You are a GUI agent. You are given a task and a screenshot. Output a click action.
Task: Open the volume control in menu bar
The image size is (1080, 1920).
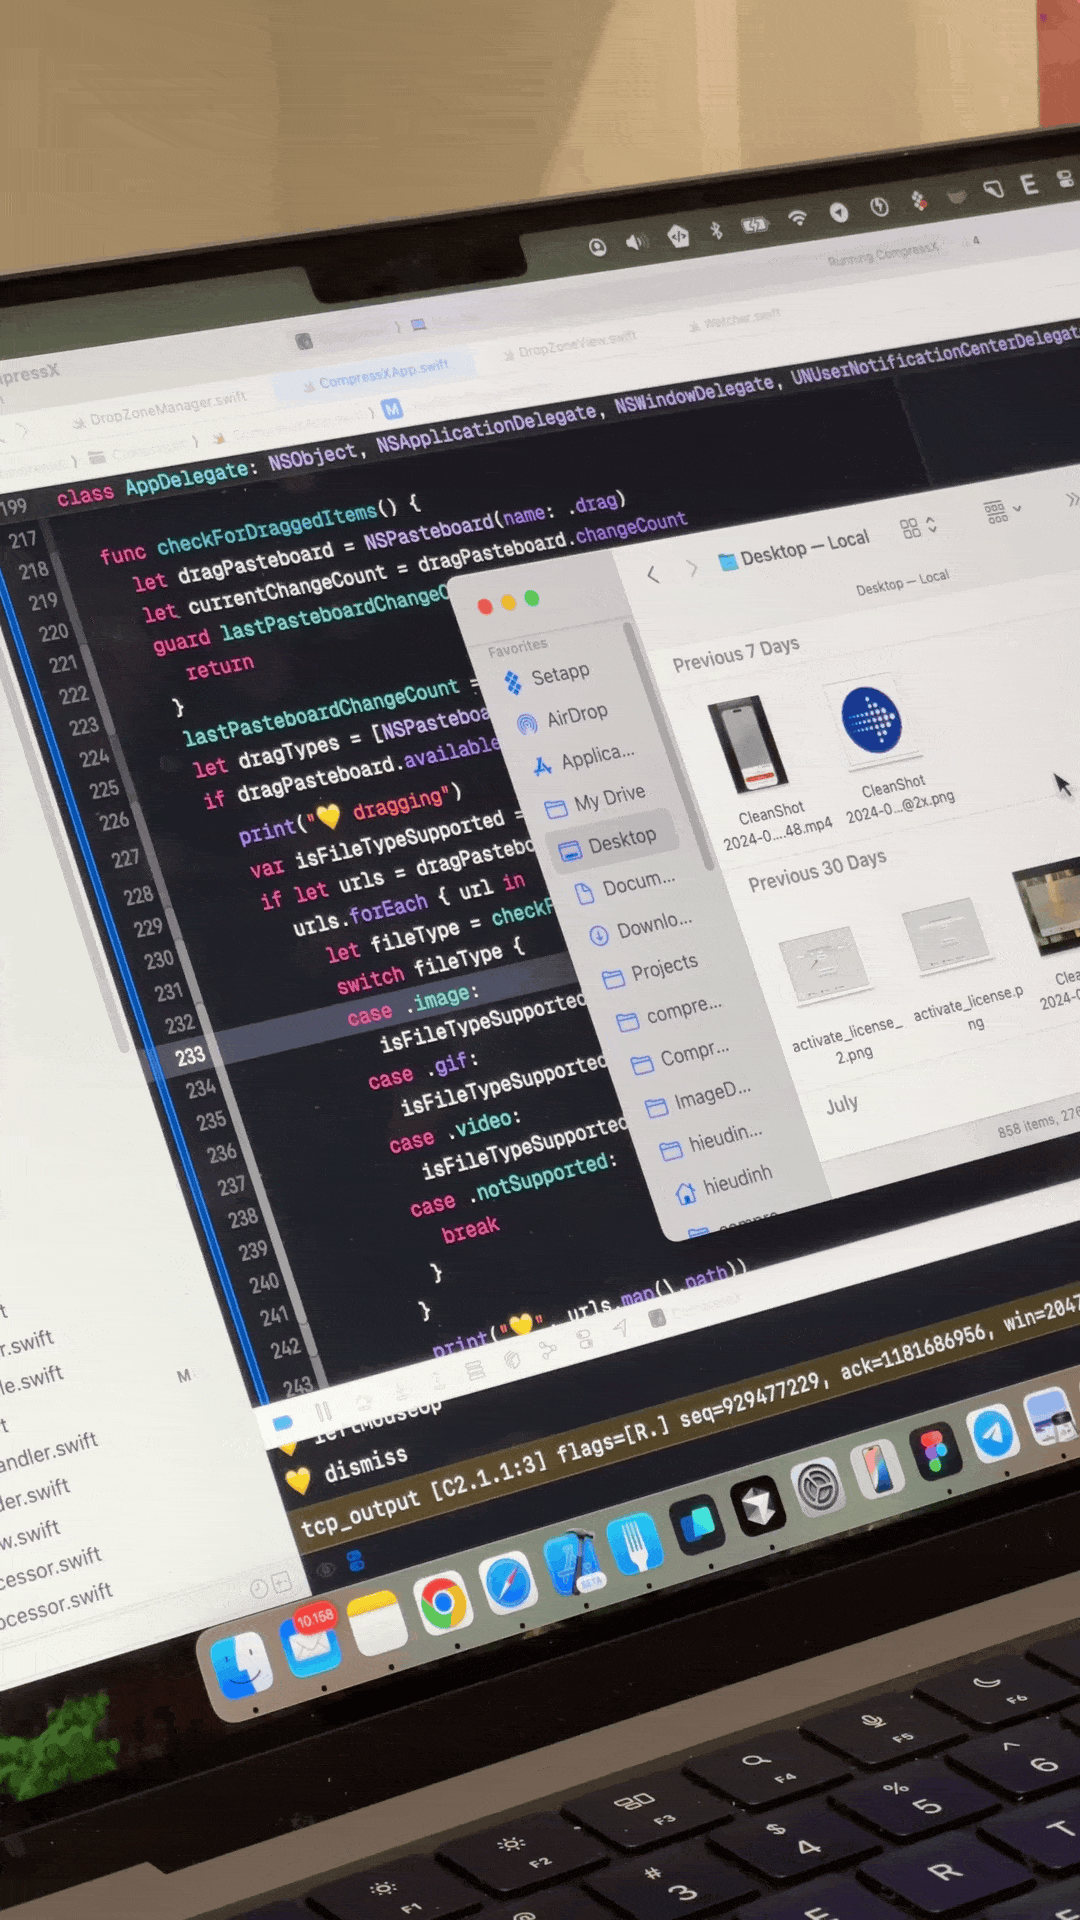pyautogui.click(x=635, y=241)
